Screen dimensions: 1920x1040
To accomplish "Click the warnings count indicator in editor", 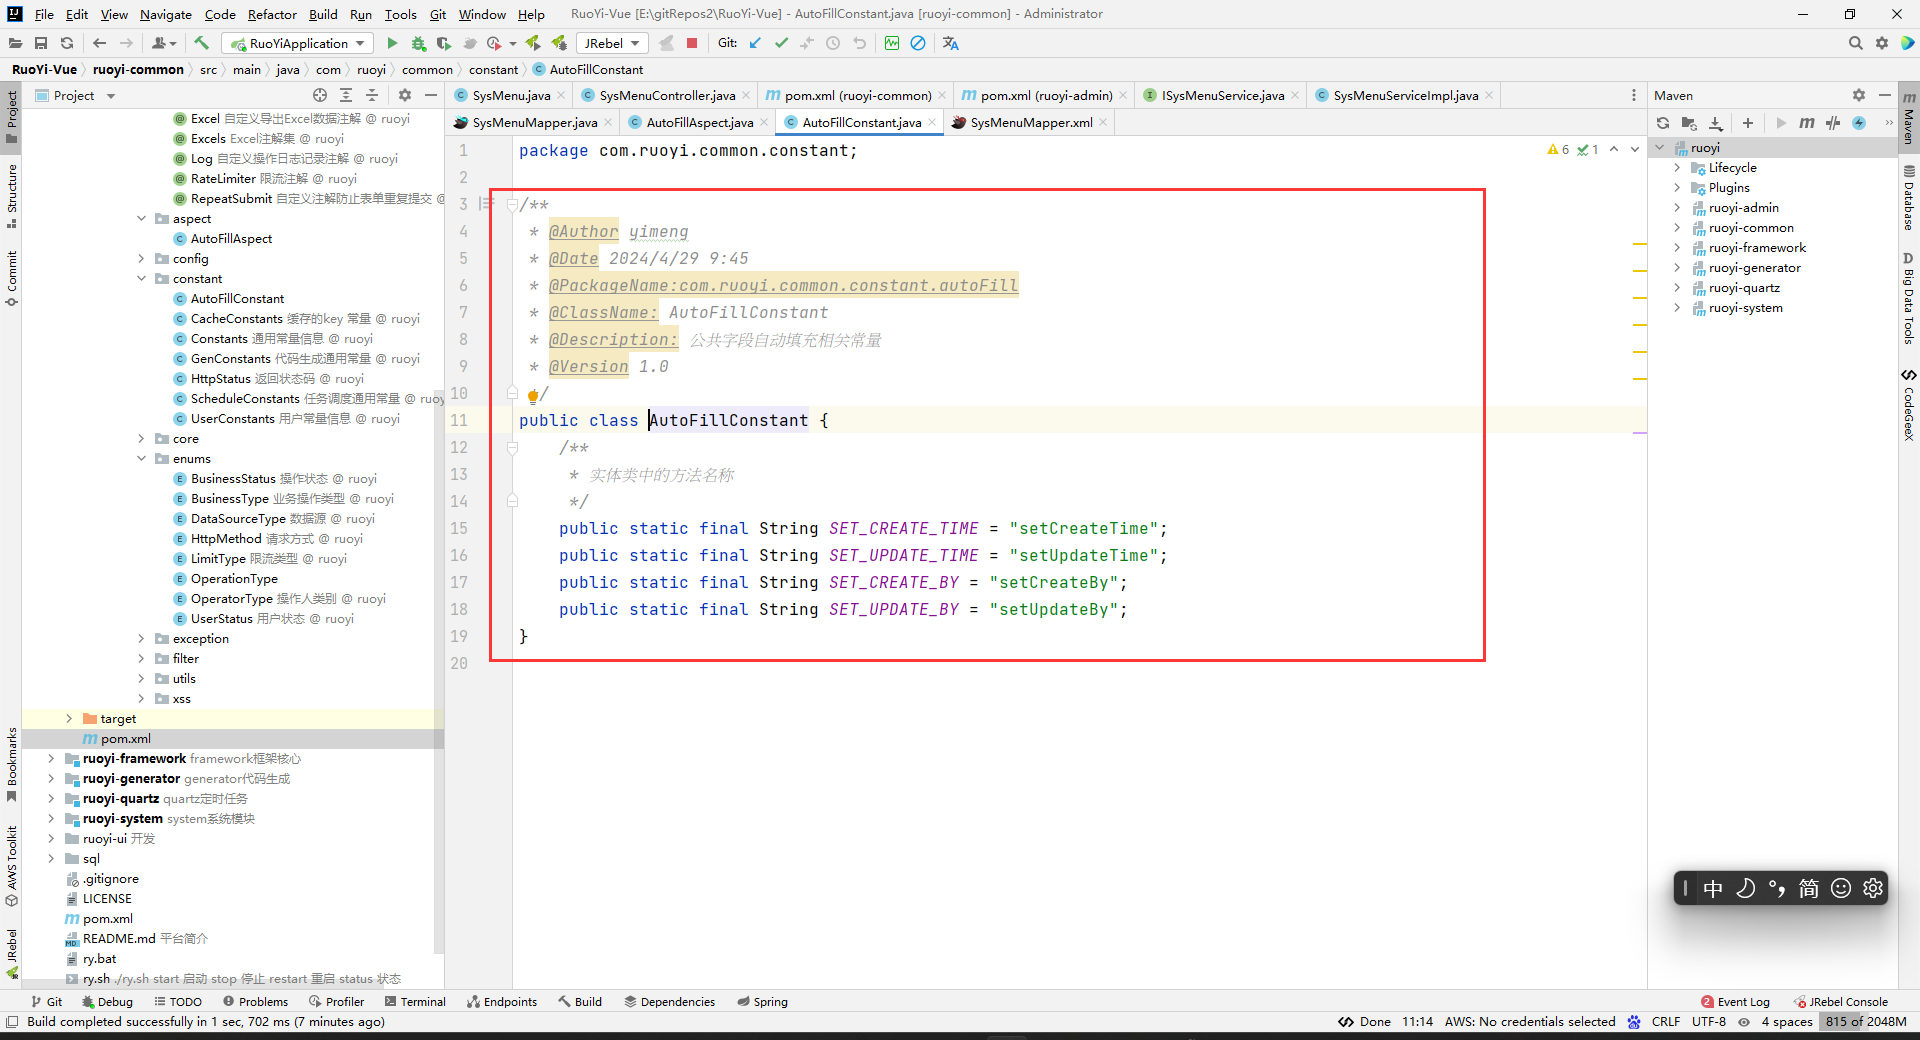I will pos(1558,149).
